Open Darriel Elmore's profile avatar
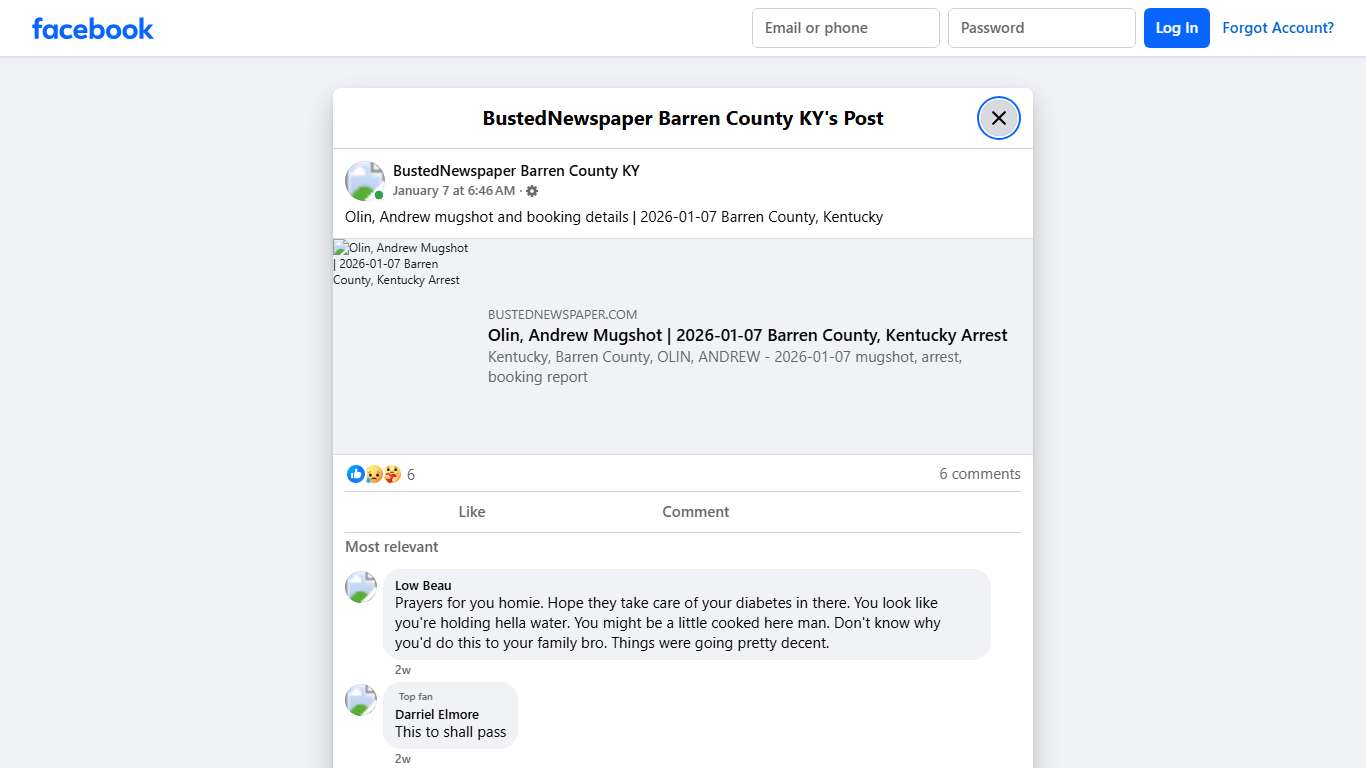Screen dimensions: 1366x768 coord(361,700)
